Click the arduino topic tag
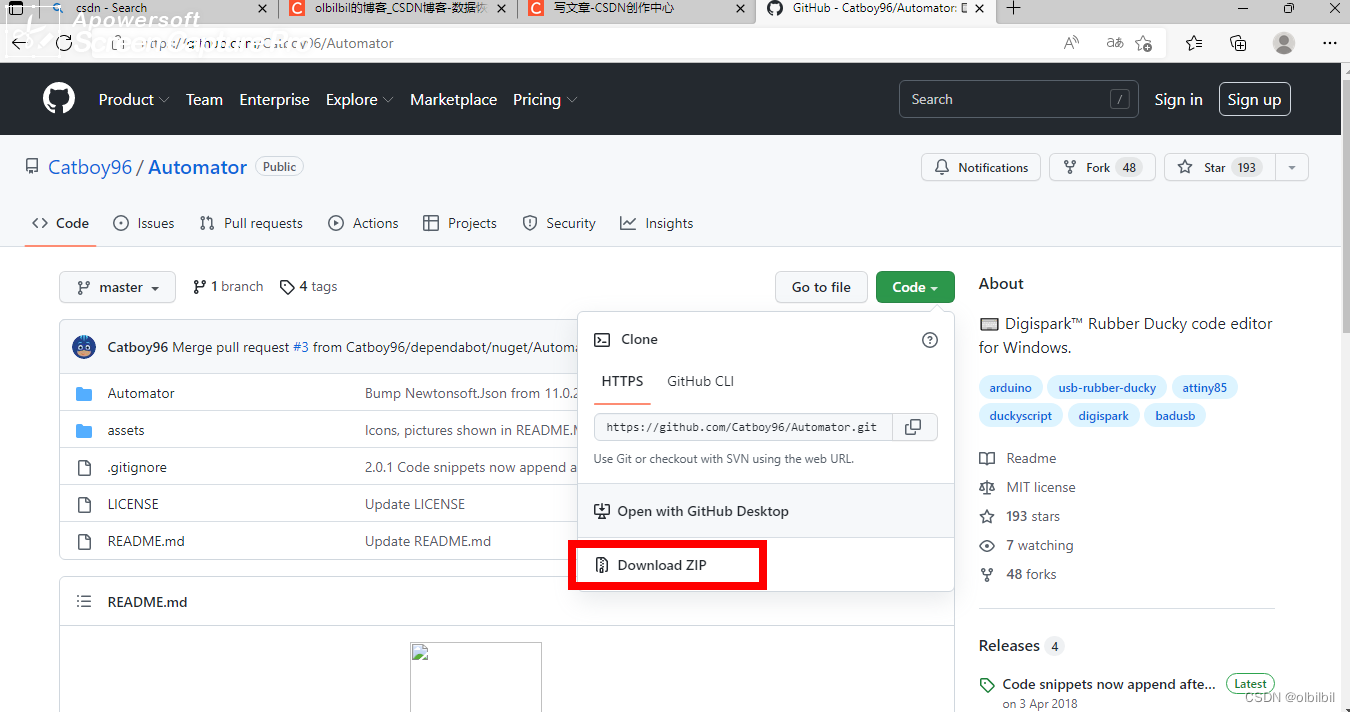The height and width of the screenshot is (712, 1350). (1010, 387)
